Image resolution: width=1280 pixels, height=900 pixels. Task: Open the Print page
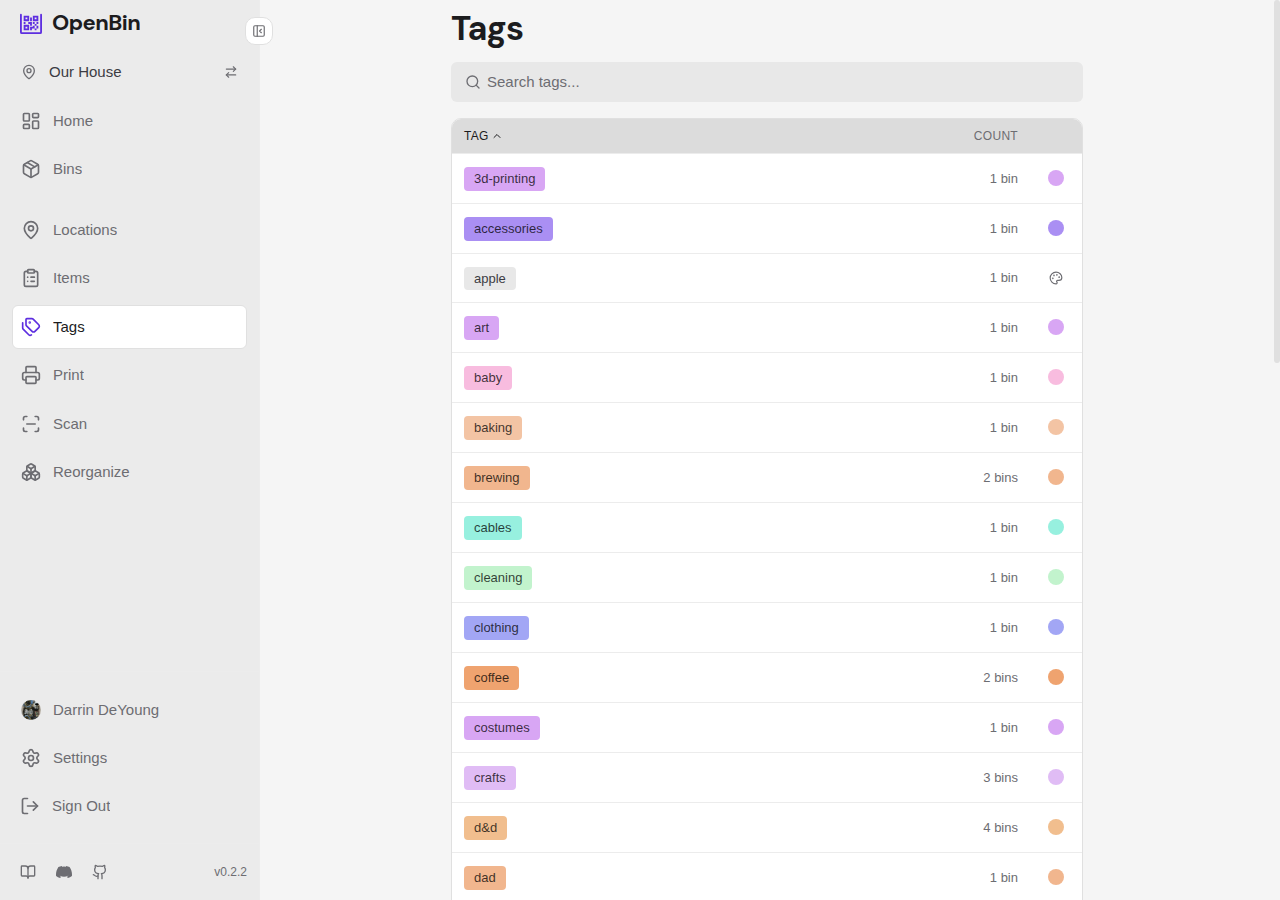pyautogui.click(x=68, y=375)
